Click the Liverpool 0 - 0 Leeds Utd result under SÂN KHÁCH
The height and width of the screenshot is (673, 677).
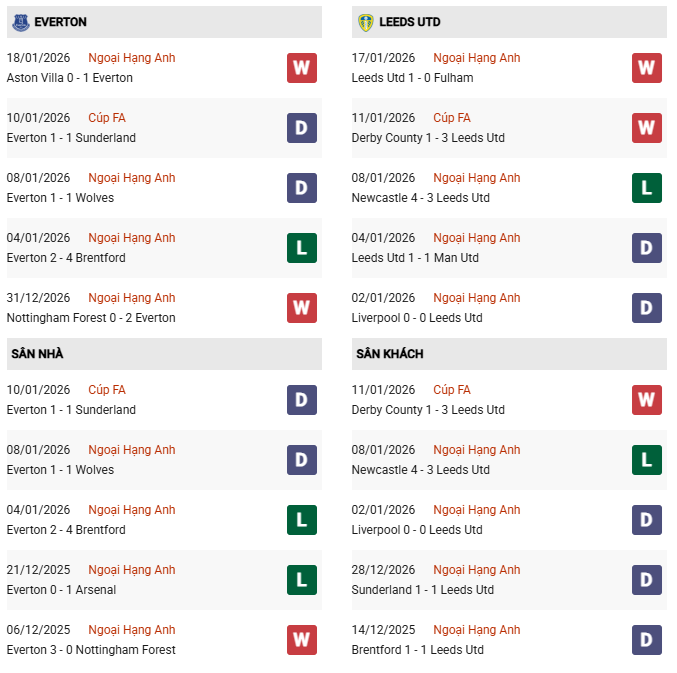(417, 530)
